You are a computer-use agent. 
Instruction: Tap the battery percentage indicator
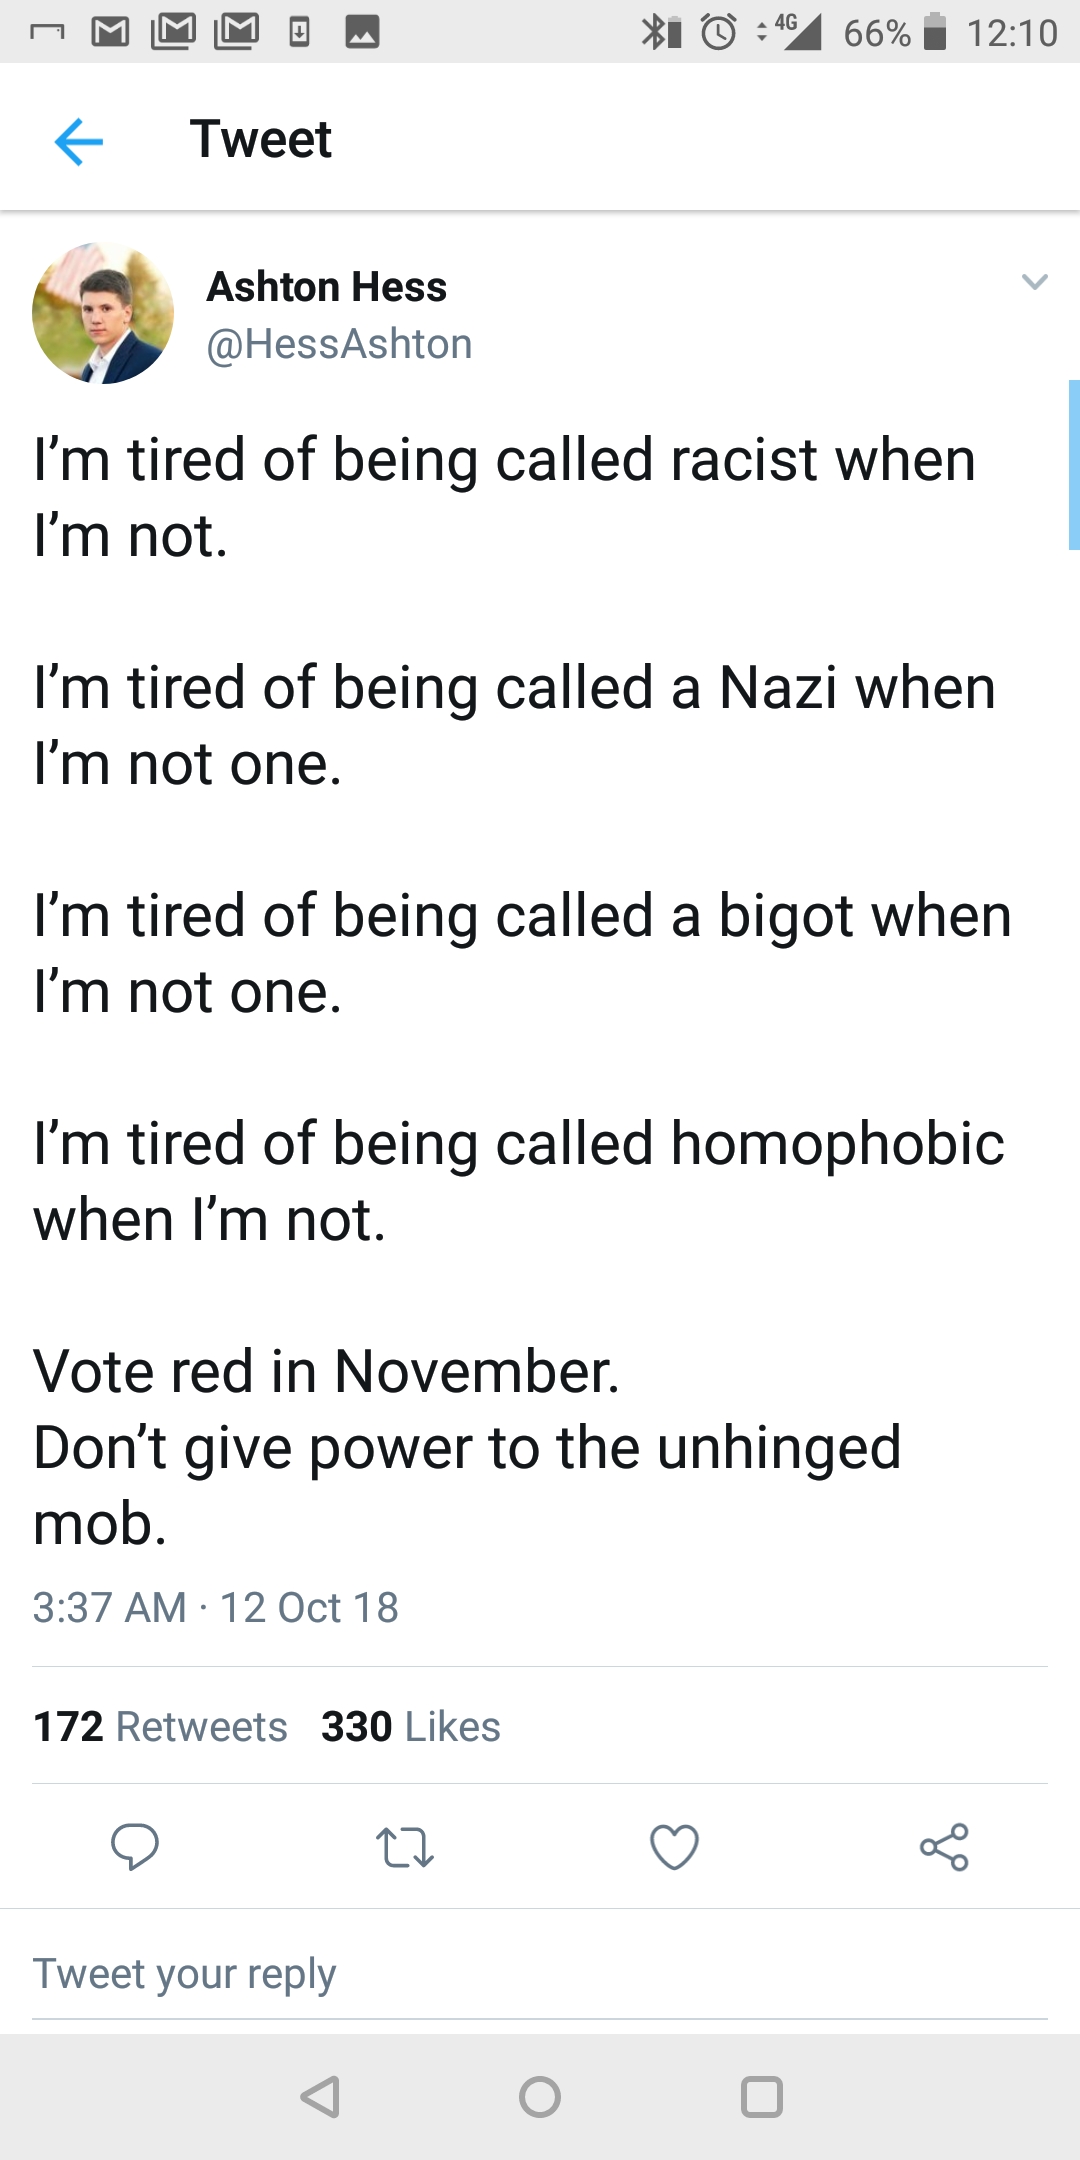(x=877, y=33)
